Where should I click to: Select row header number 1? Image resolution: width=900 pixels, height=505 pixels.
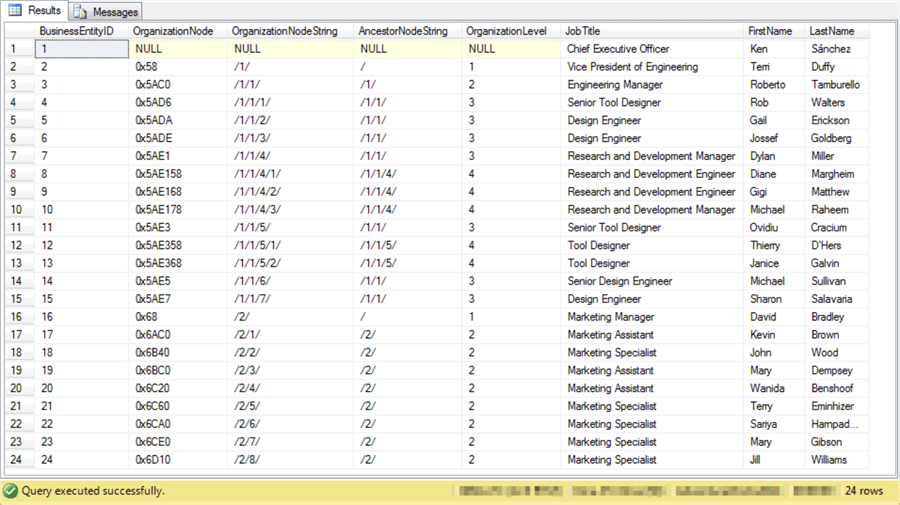pyautogui.click(x=20, y=49)
